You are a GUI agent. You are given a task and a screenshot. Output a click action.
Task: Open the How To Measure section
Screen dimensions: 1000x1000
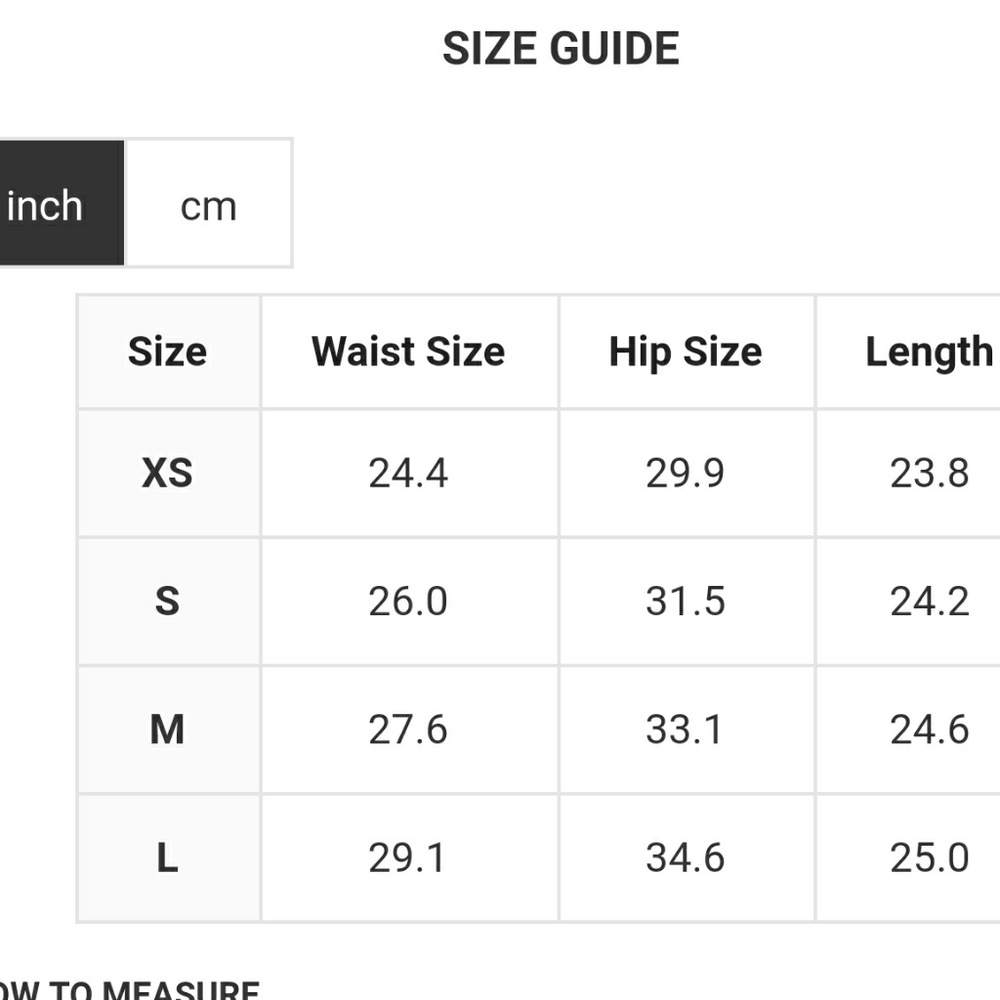130,990
